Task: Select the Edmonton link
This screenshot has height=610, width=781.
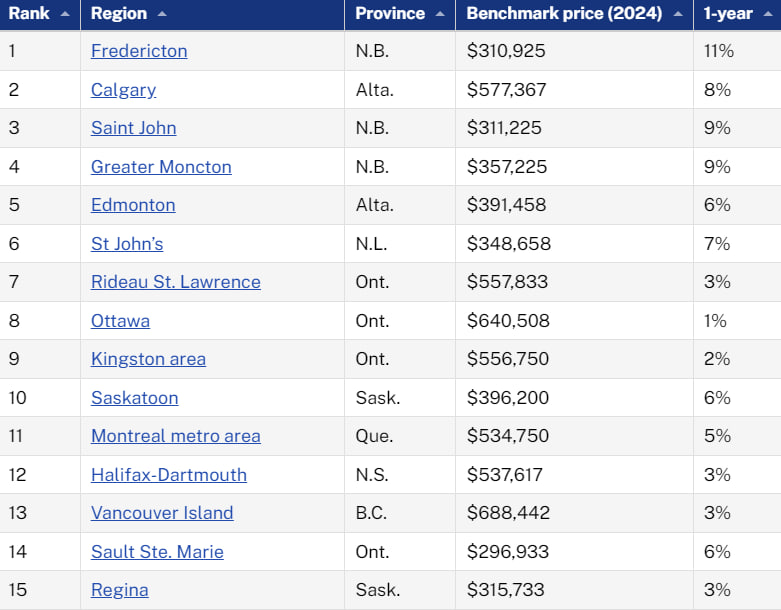Action: pos(133,205)
